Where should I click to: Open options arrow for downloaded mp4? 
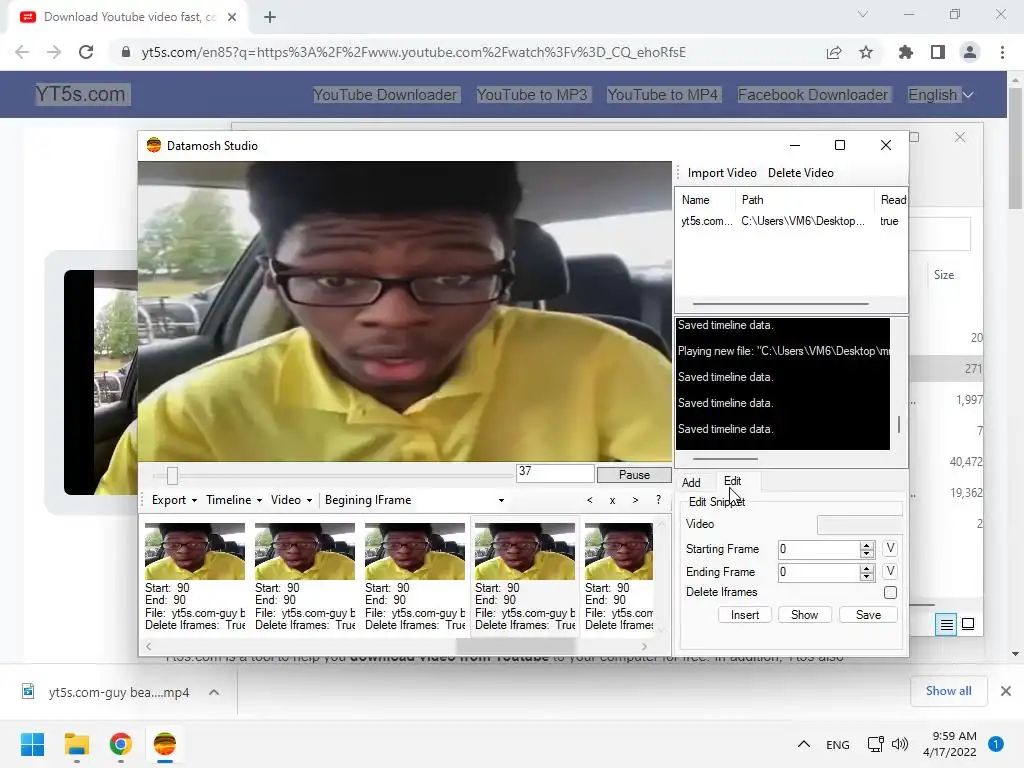tap(214, 692)
